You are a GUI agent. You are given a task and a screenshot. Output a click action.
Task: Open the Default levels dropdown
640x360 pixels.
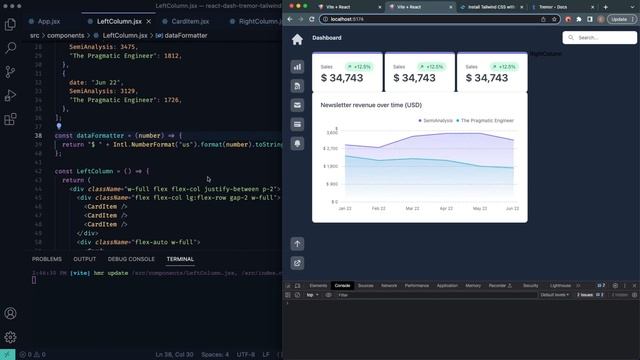coord(554,295)
